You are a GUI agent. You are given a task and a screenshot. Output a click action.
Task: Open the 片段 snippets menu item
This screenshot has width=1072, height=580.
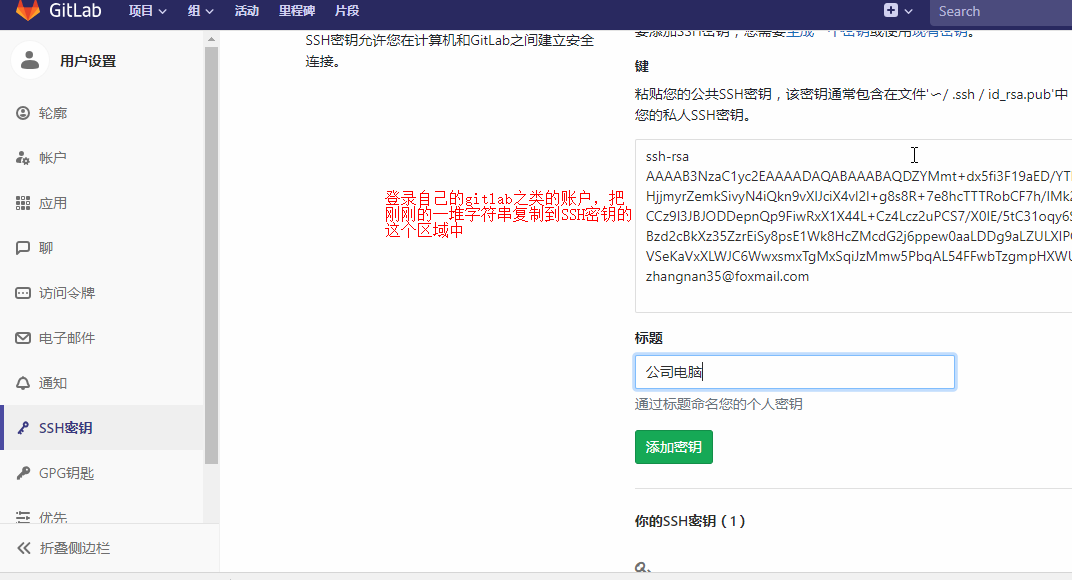click(347, 11)
